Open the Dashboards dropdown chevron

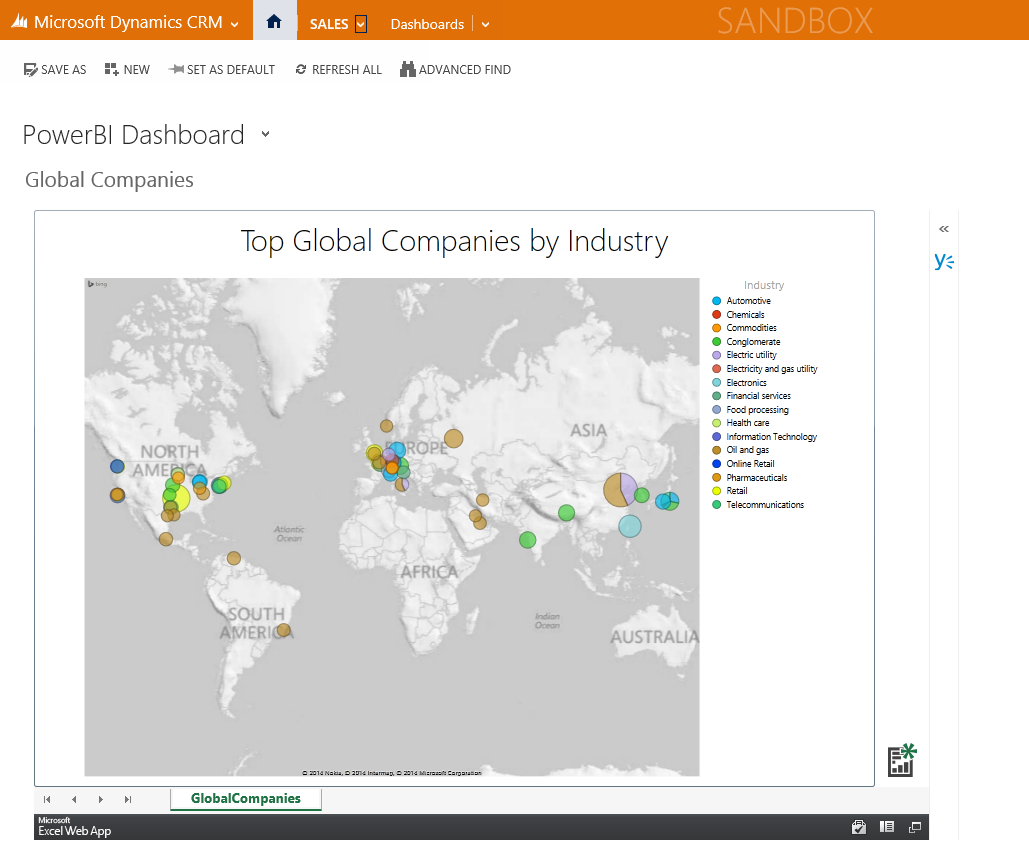tap(486, 24)
